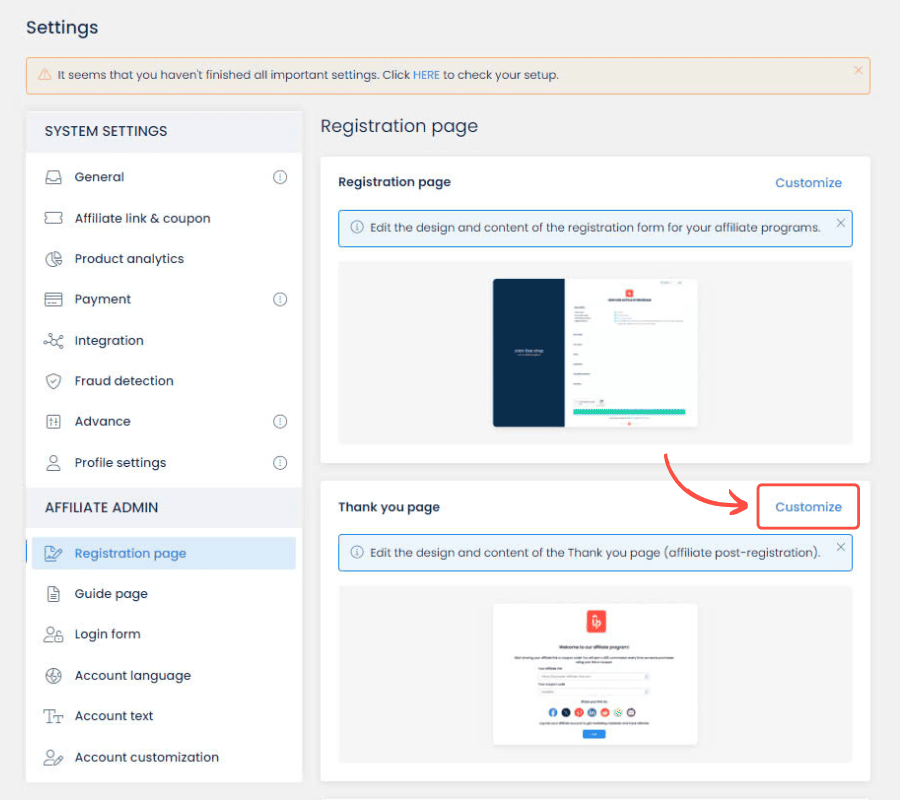900x800 pixels.
Task: Go to Login form settings
Action: tap(164, 634)
